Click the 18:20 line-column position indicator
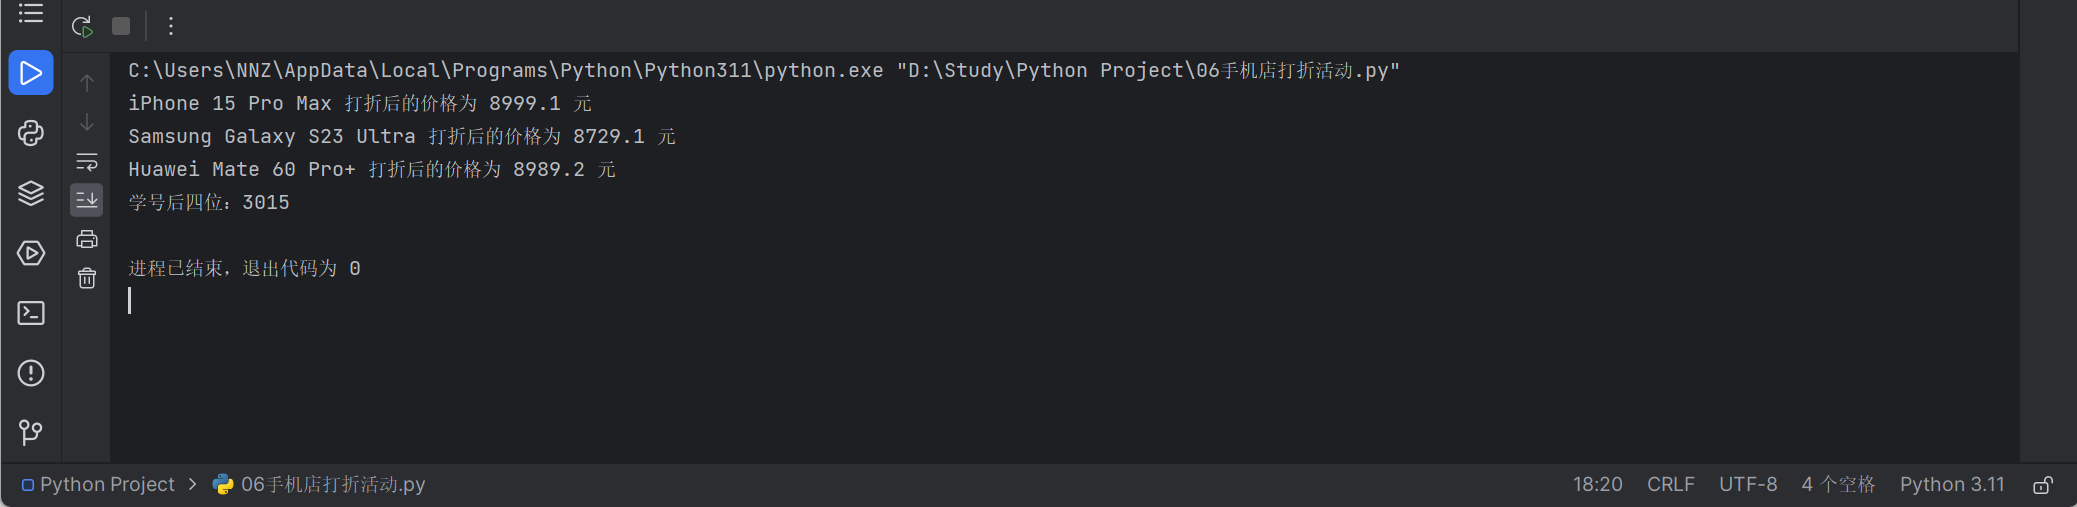Image resolution: width=2077 pixels, height=507 pixels. click(1597, 485)
